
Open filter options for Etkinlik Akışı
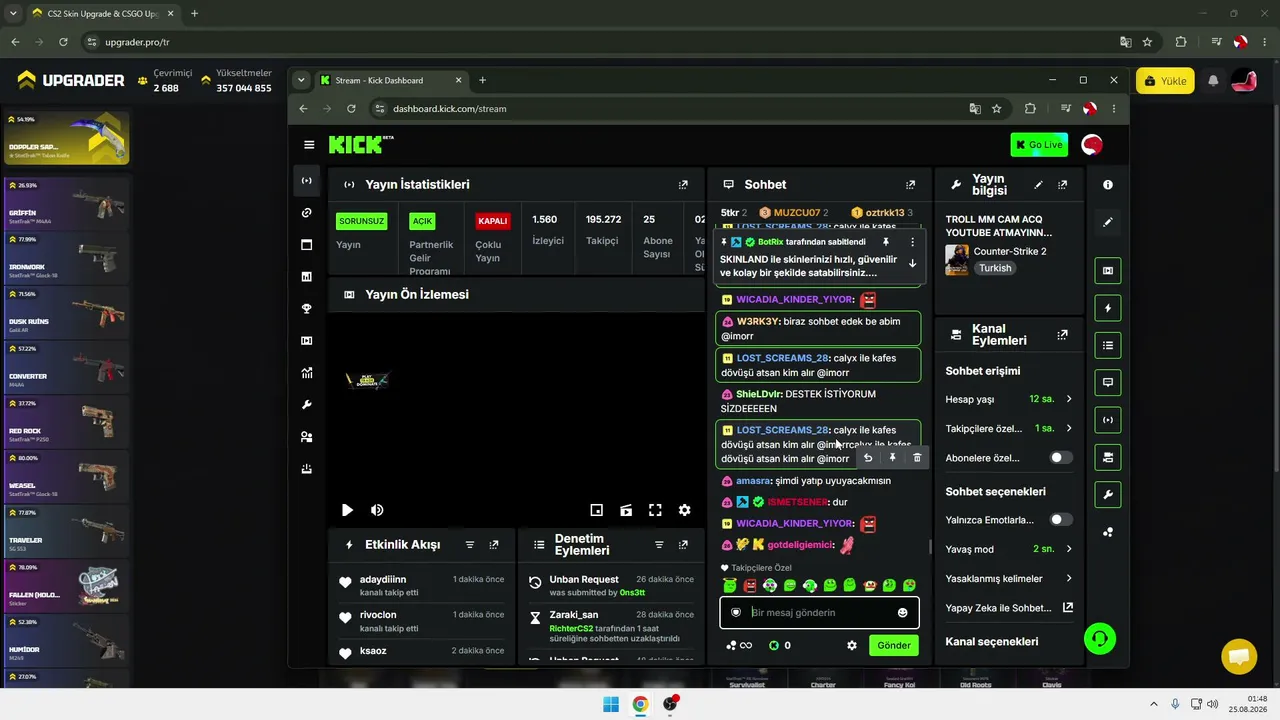470,545
